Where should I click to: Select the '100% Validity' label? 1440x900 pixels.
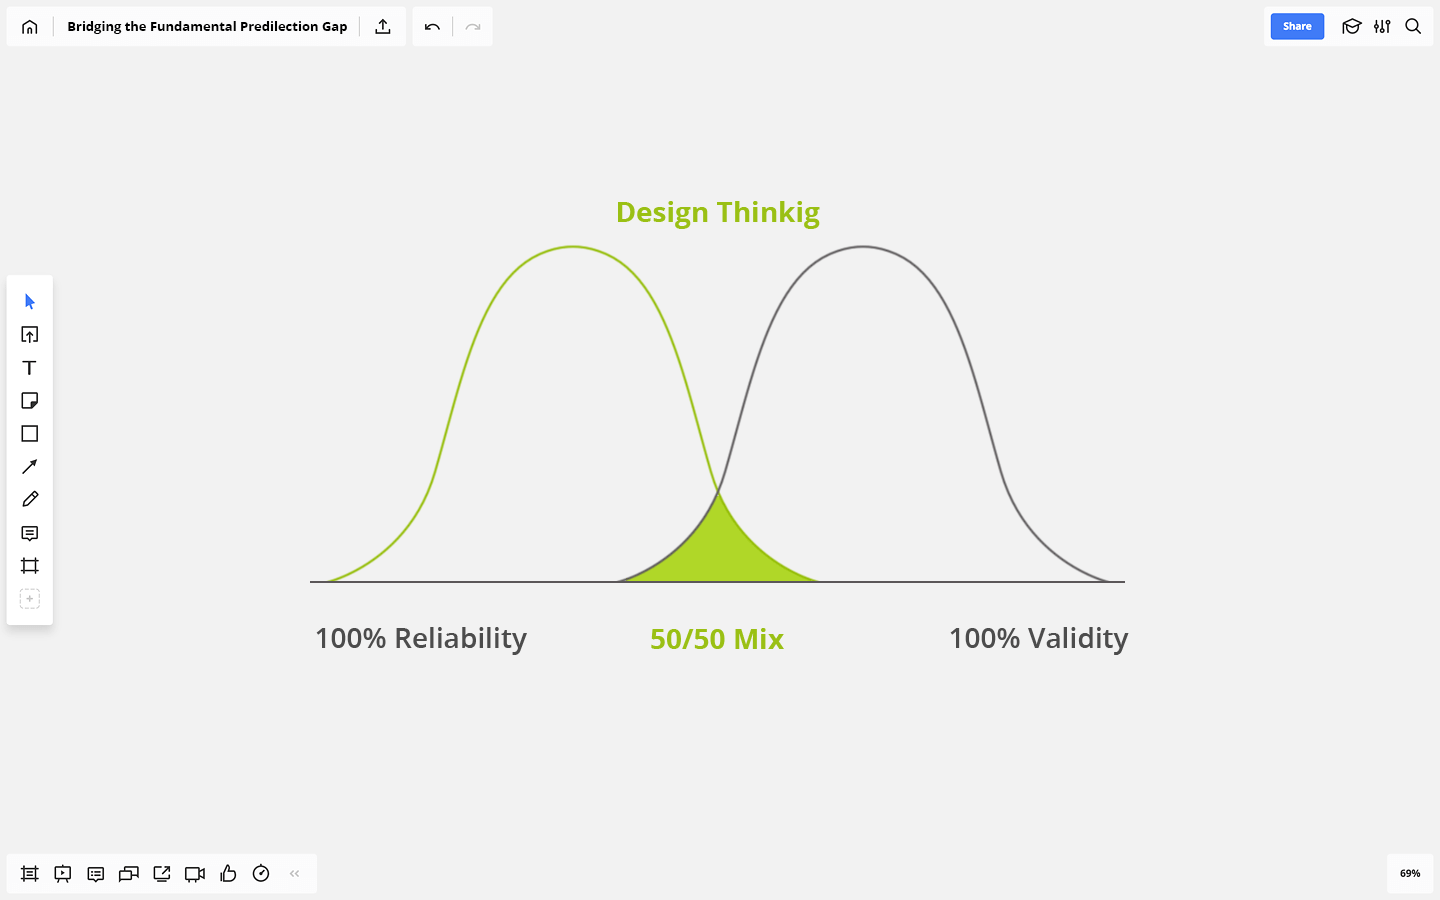pyautogui.click(x=1038, y=638)
